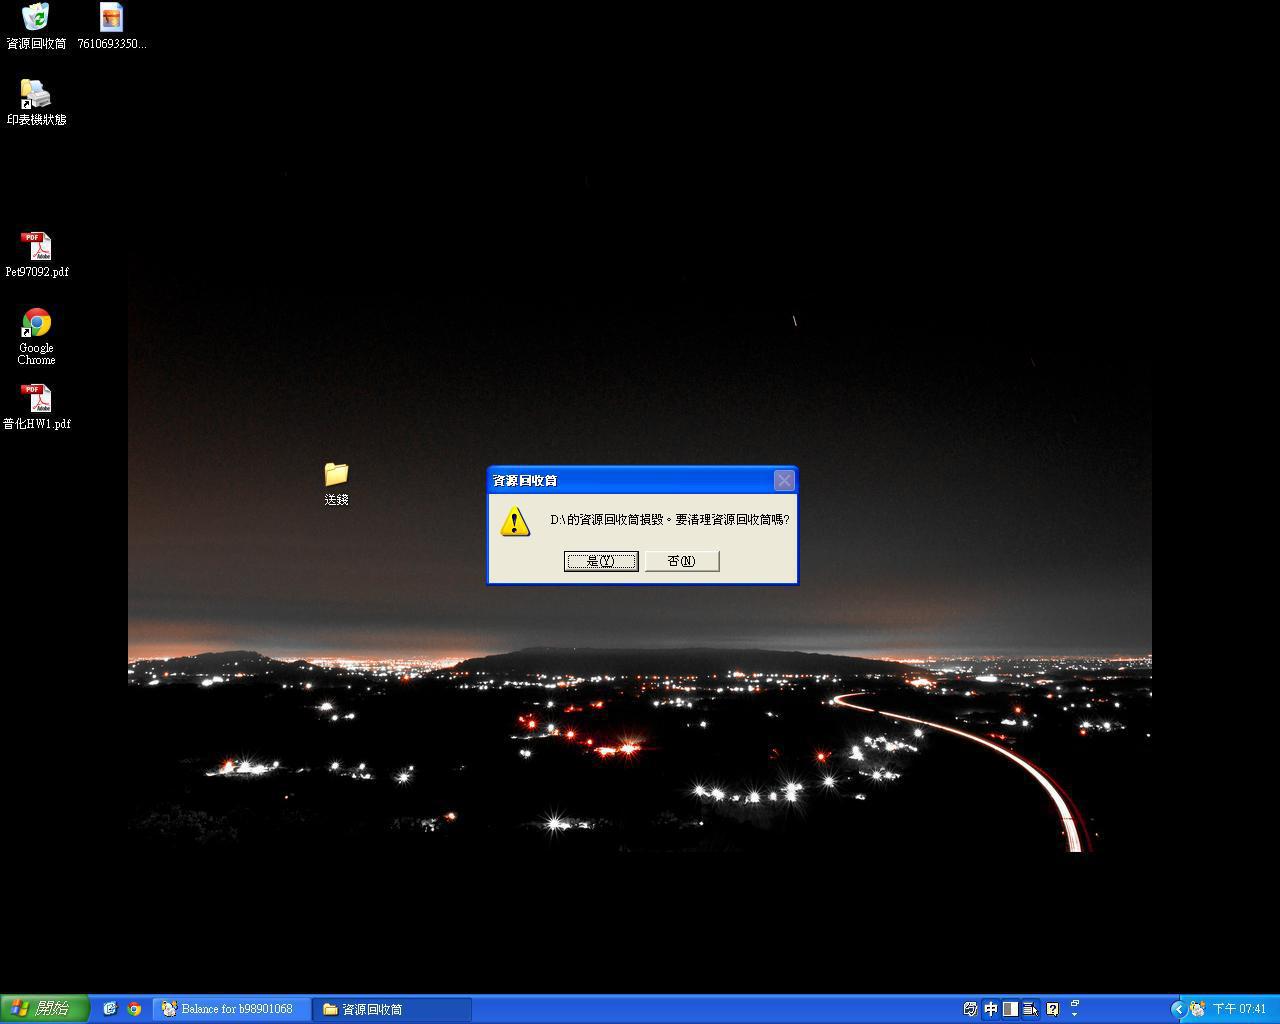Click the clock showing 下午 07:41
Image resolution: width=1280 pixels, height=1024 pixels.
click(1240, 1009)
